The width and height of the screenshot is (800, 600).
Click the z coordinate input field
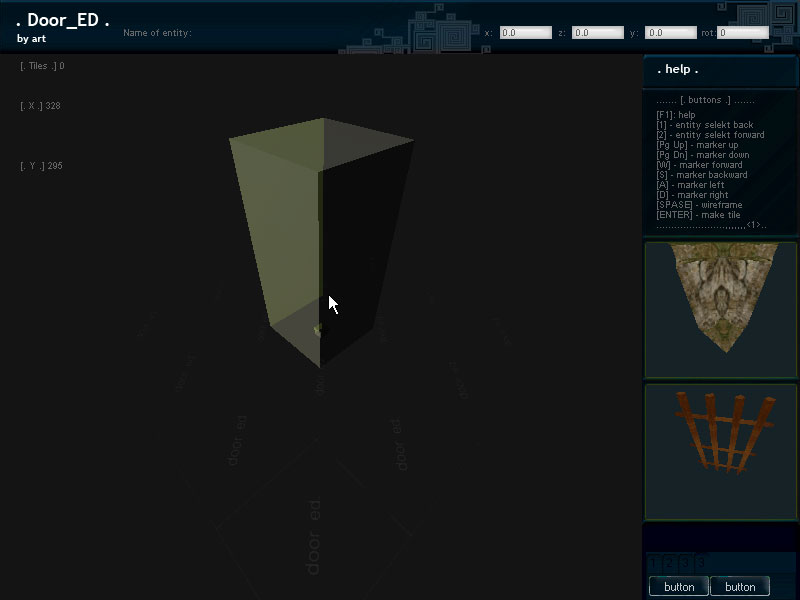pos(597,33)
